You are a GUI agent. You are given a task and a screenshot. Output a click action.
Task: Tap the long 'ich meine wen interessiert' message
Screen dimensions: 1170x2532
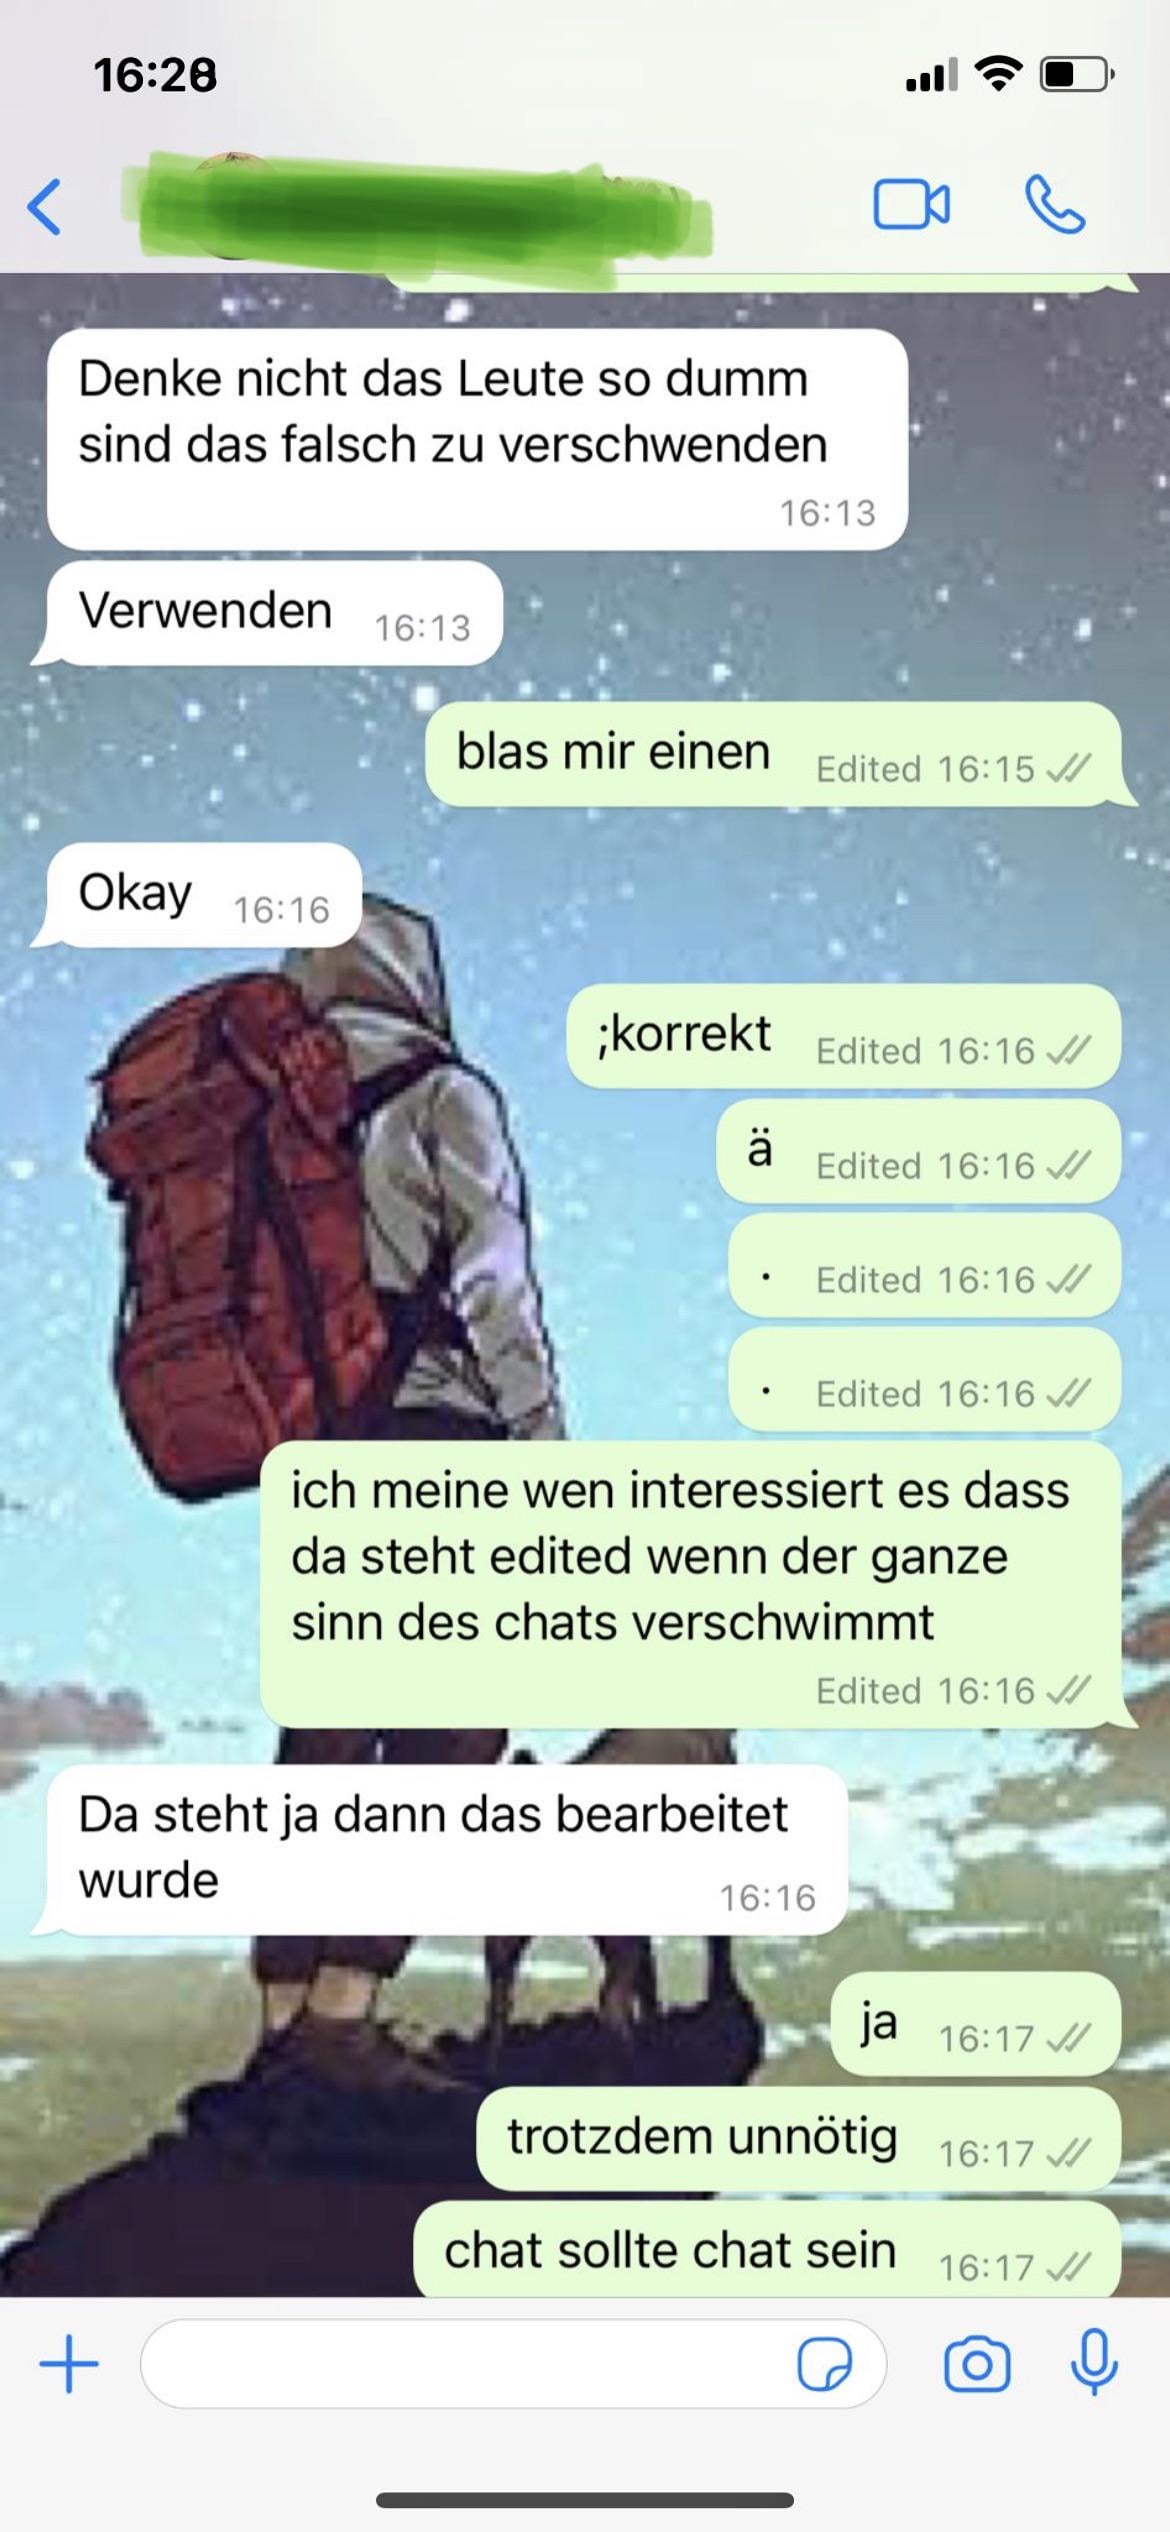tap(696, 1584)
